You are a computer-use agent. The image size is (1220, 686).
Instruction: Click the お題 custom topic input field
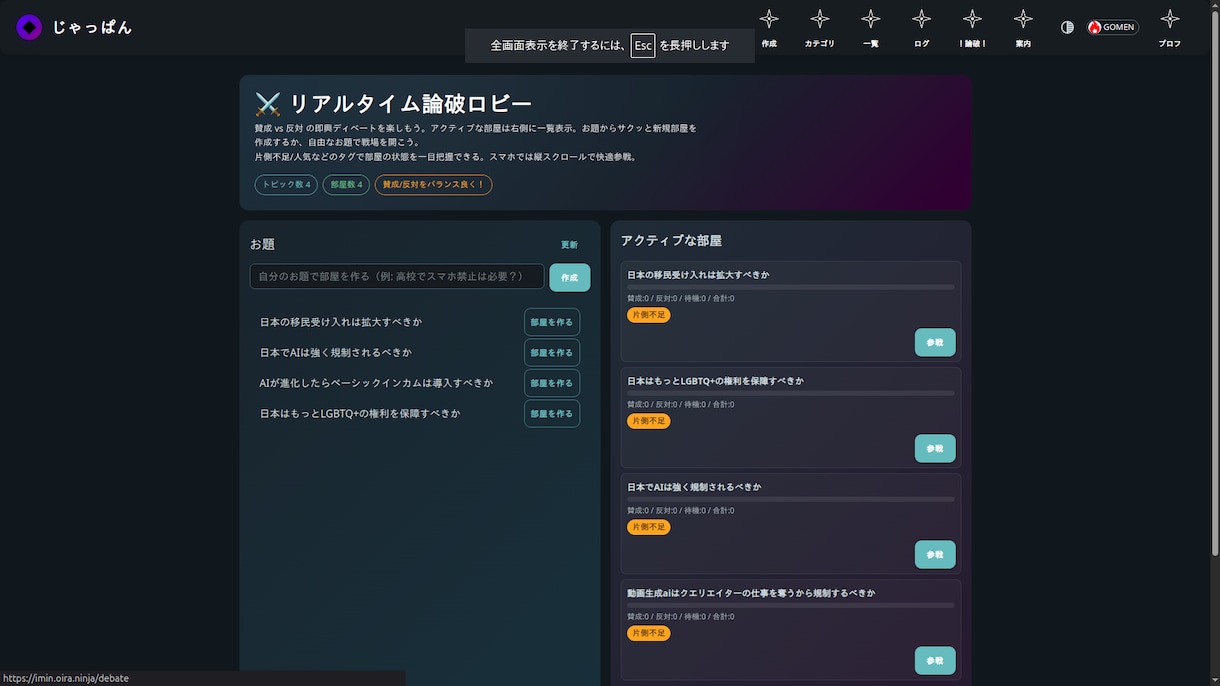click(x=397, y=276)
